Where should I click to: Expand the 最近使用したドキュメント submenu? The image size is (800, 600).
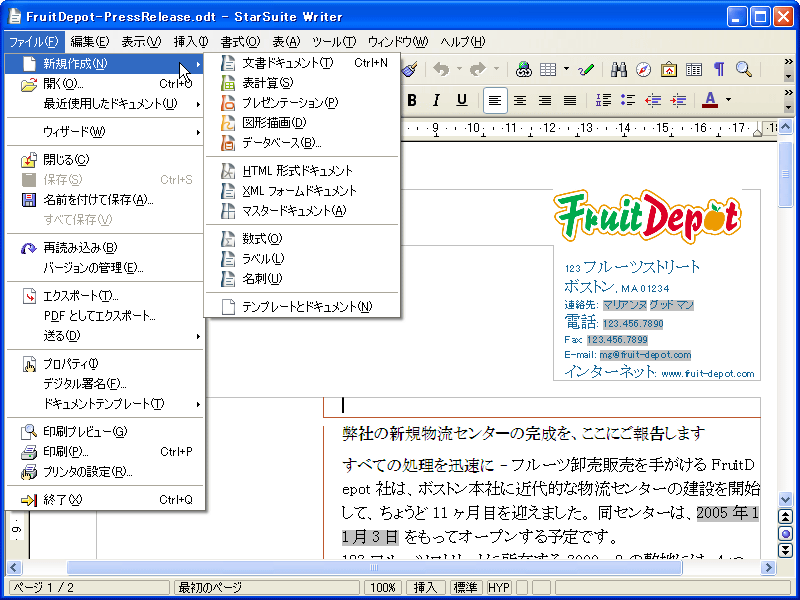[105, 104]
